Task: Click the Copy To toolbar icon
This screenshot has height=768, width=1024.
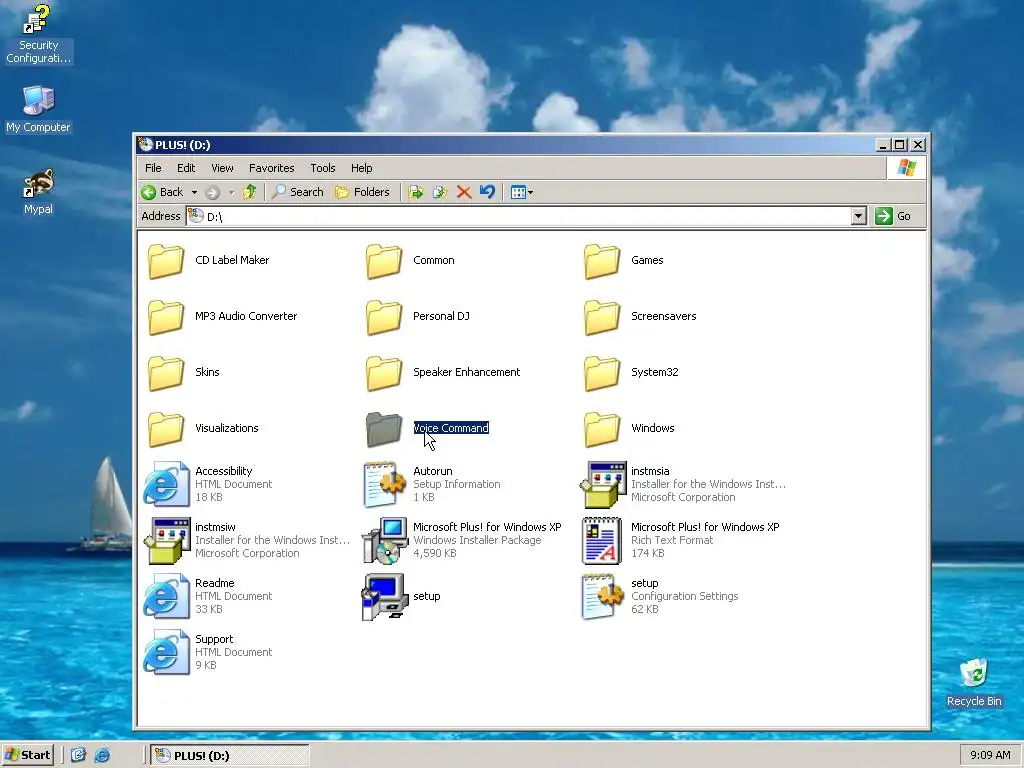Action: click(440, 192)
